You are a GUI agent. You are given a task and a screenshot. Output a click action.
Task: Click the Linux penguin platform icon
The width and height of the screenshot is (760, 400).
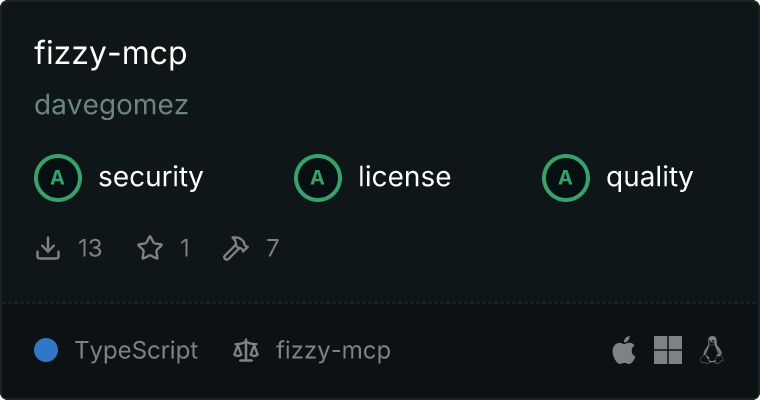click(712, 350)
